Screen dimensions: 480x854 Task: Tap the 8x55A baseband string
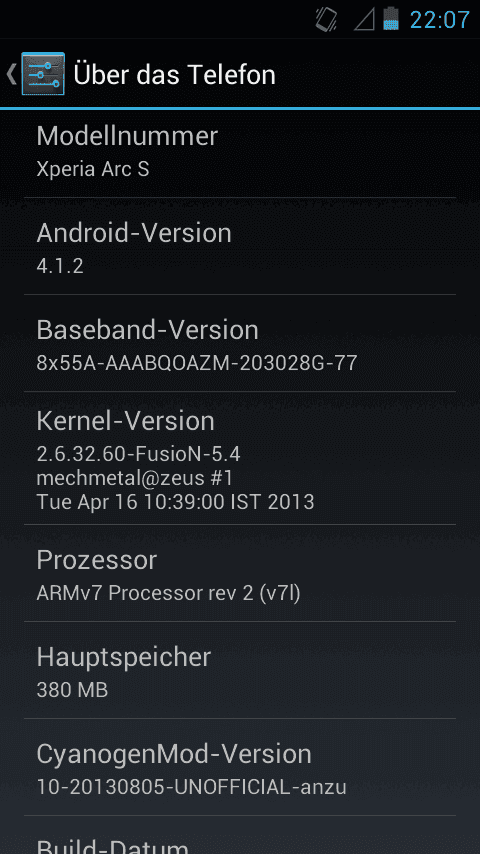tap(197, 363)
